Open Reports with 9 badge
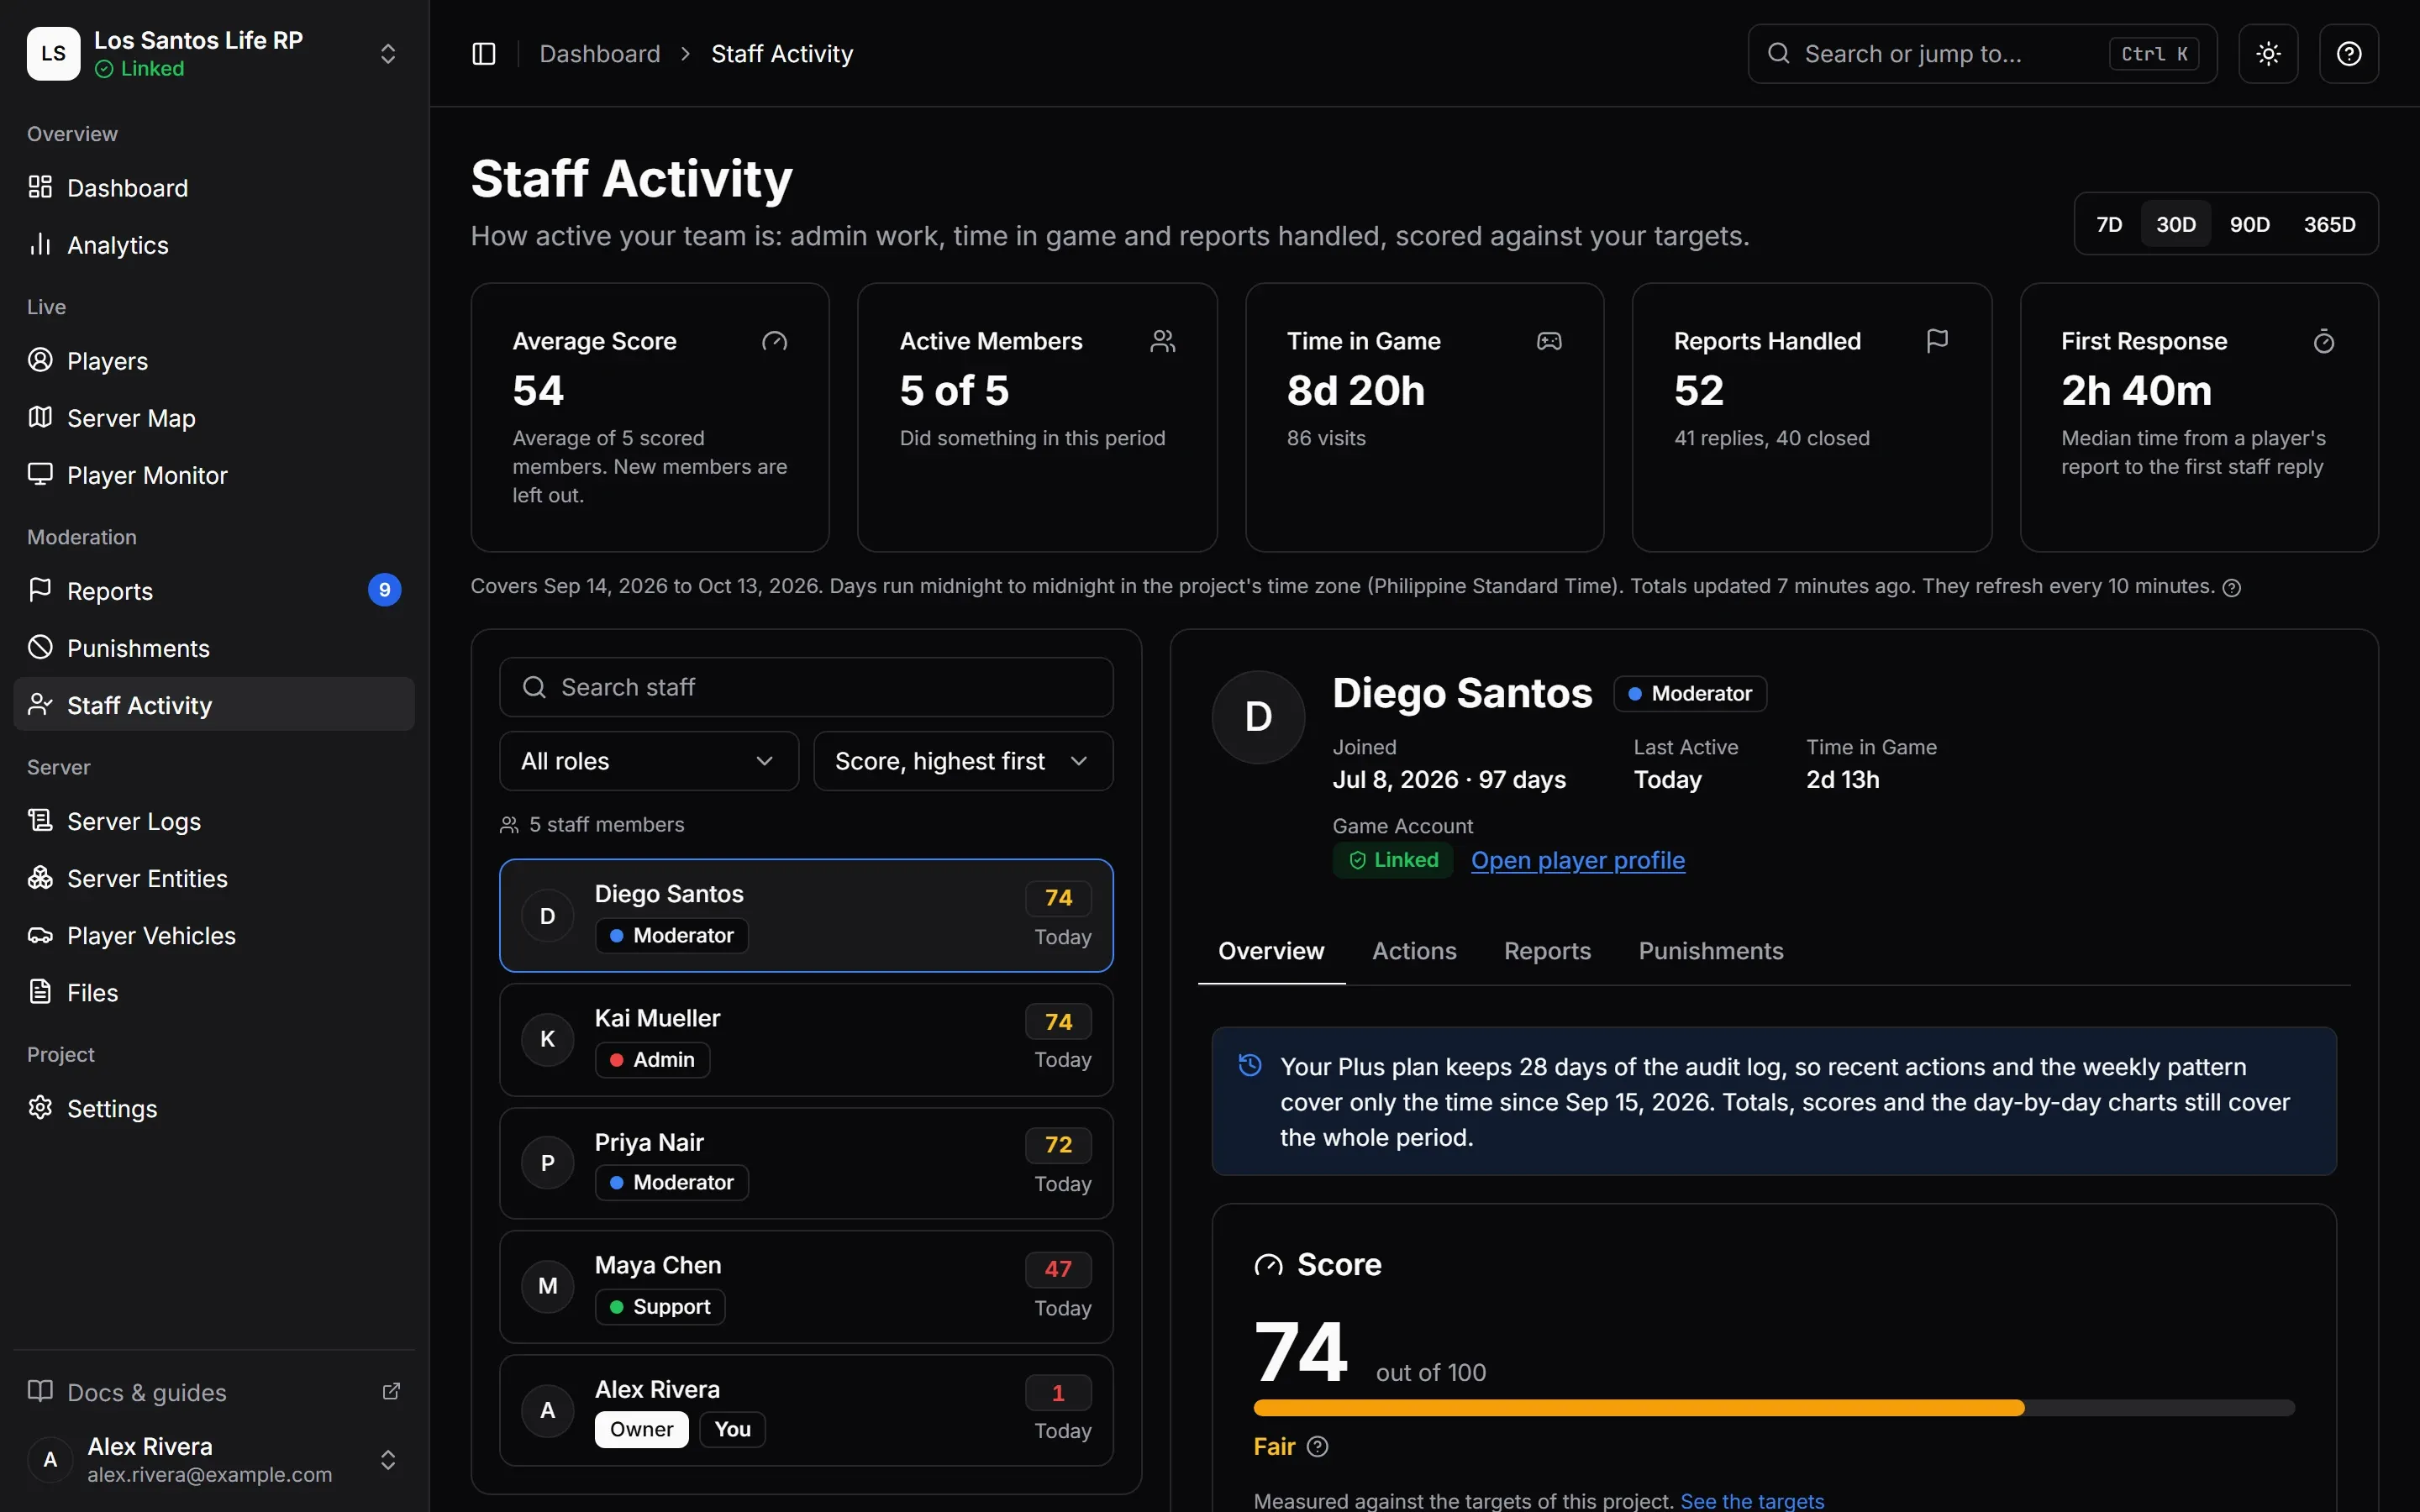Viewport: 2420px width, 1512px height. tap(214, 591)
